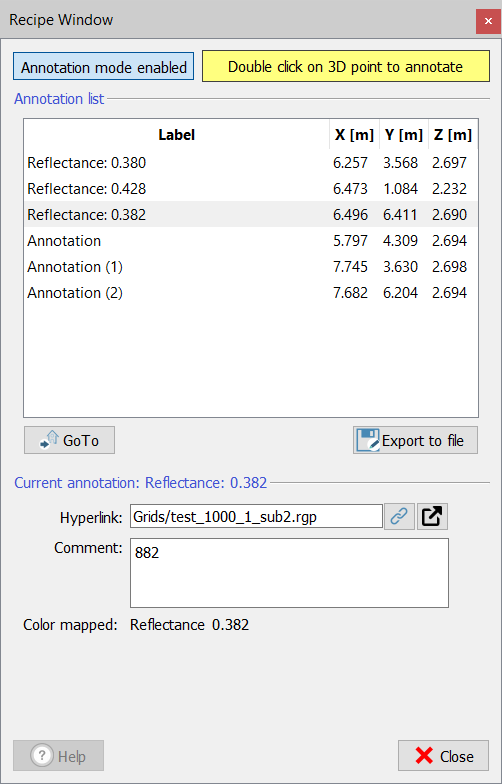Click into the Hyperlink text field
Screen dimensions: 502x784
256,516
